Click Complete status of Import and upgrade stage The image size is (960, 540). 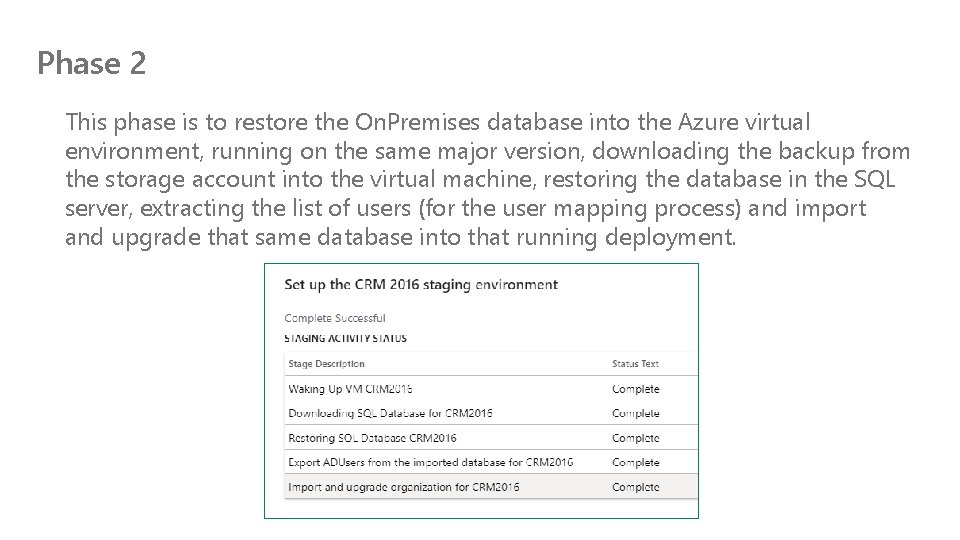635,487
